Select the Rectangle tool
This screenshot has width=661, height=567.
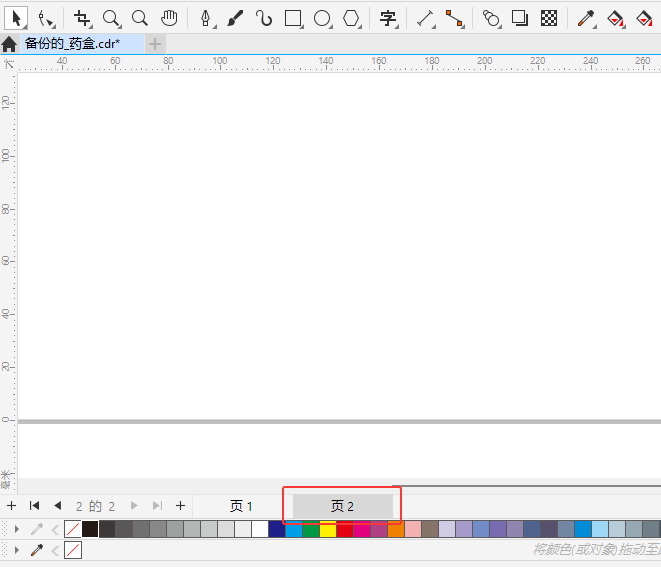point(293,19)
